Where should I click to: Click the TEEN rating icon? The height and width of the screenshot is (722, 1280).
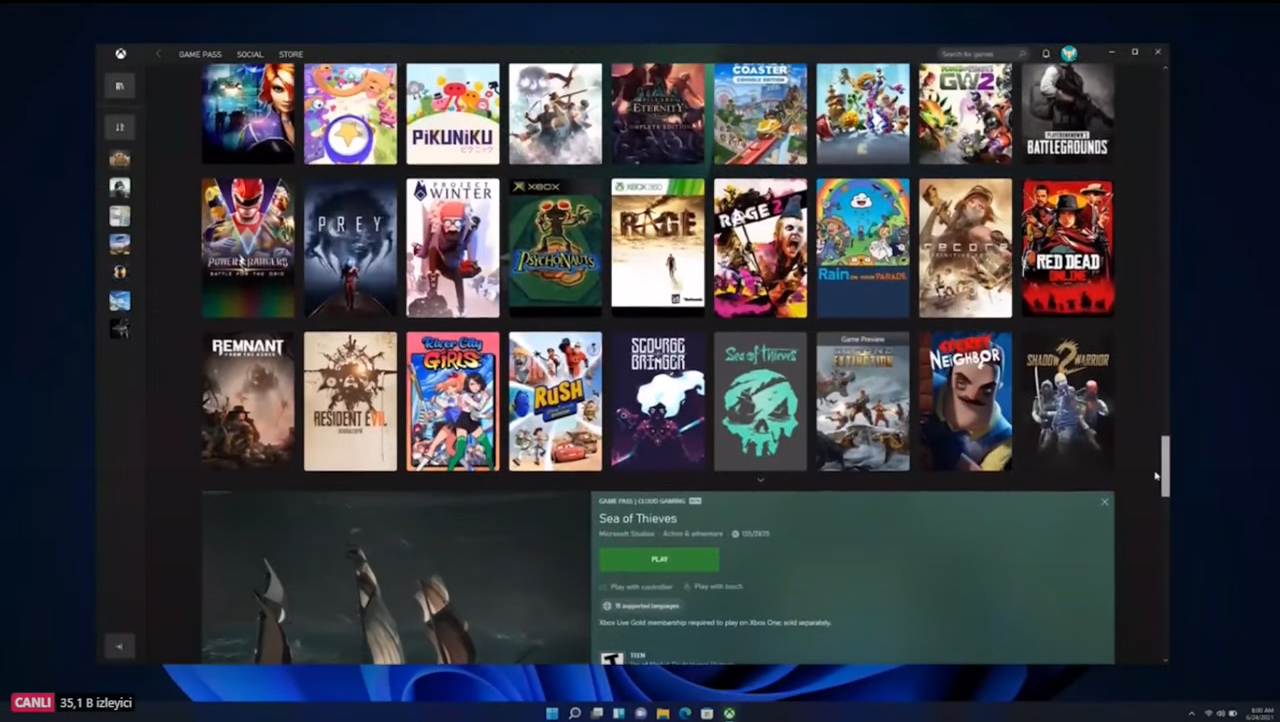pyautogui.click(x=610, y=659)
